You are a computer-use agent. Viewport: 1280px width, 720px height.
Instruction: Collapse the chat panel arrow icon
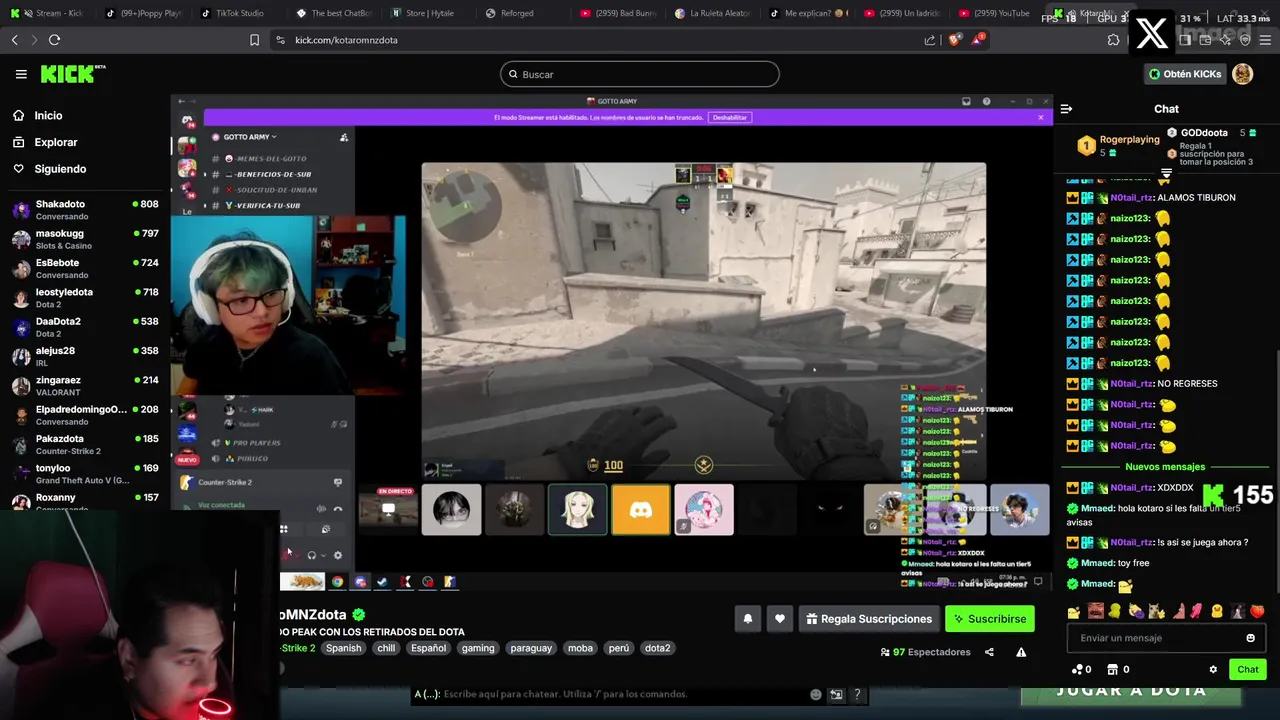tap(1066, 109)
